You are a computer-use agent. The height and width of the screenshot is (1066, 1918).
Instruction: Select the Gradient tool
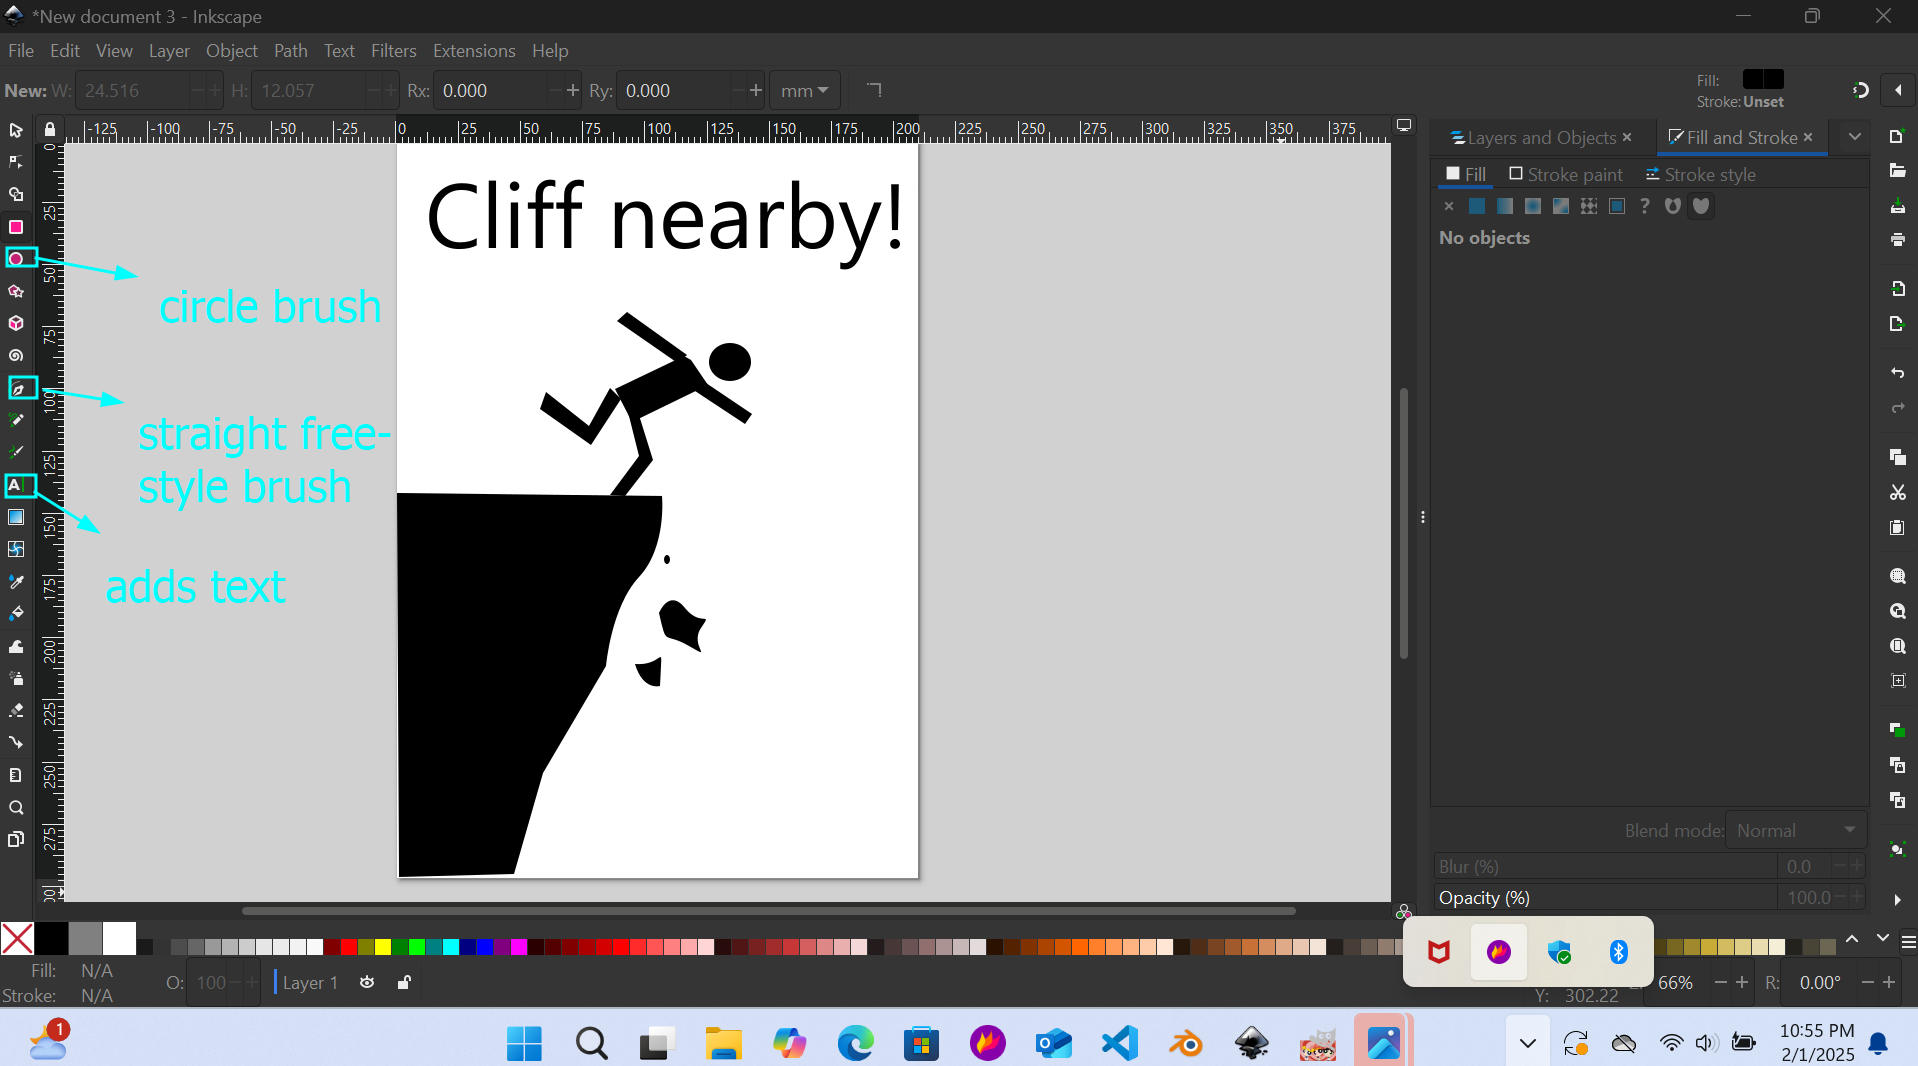(x=16, y=517)
